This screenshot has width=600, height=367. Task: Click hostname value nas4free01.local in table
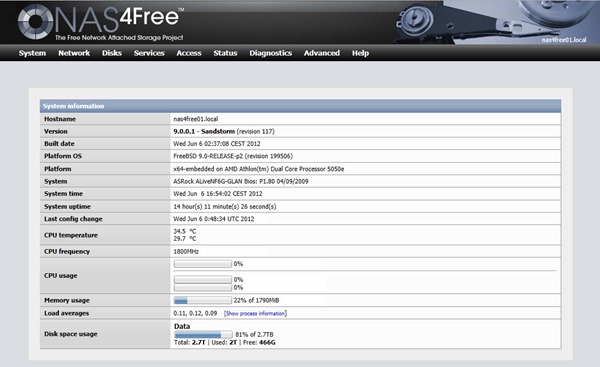[196, 119]
